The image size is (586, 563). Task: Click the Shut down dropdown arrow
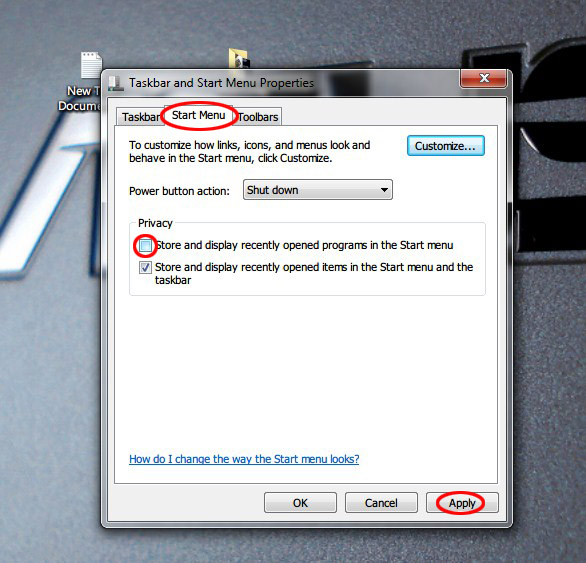(384, 190)
